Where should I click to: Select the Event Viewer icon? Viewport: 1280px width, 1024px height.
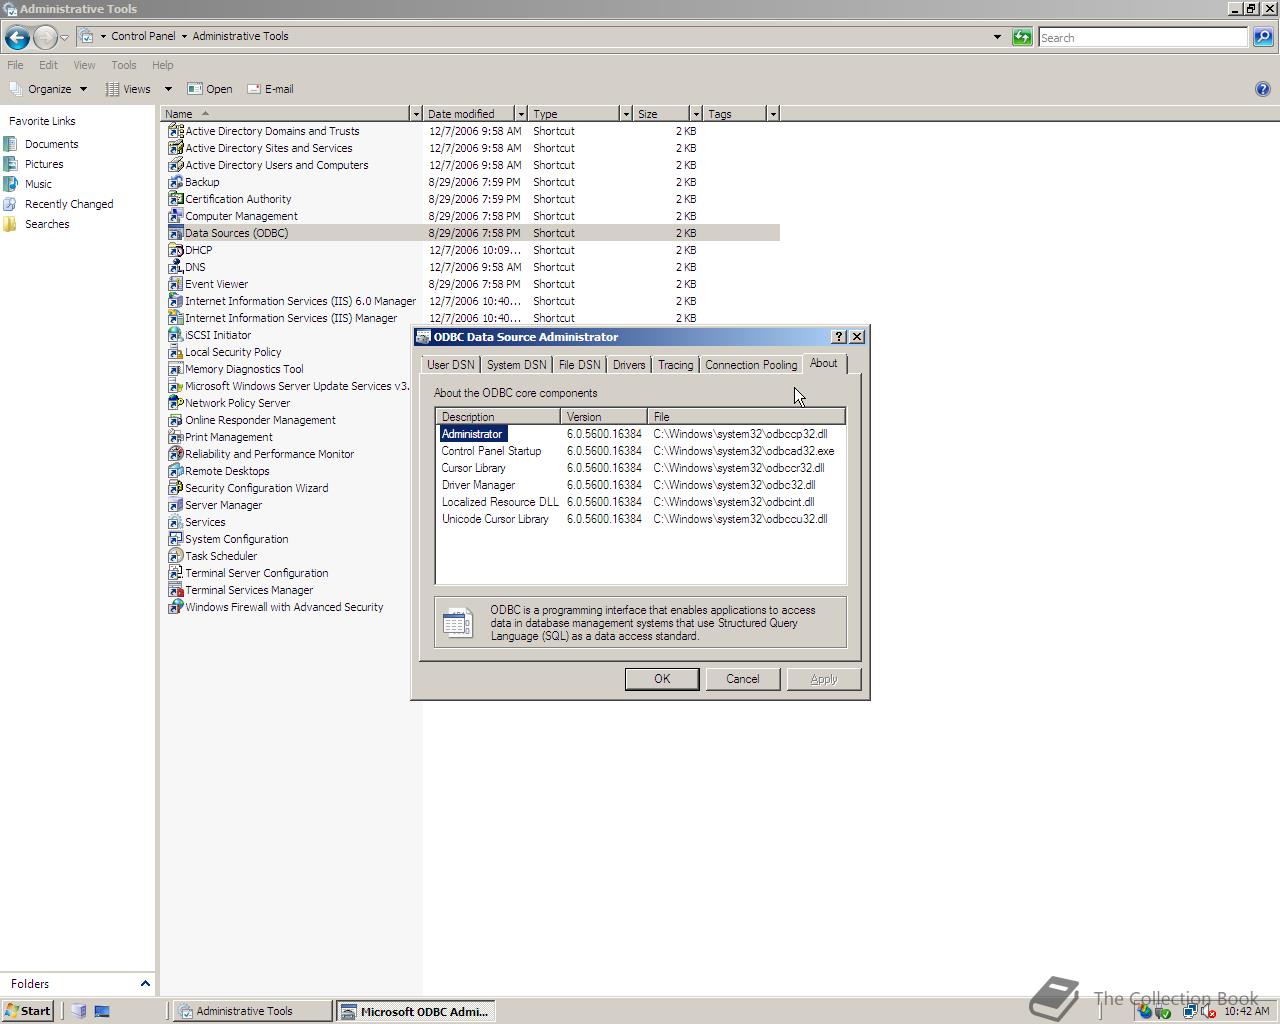176,284
